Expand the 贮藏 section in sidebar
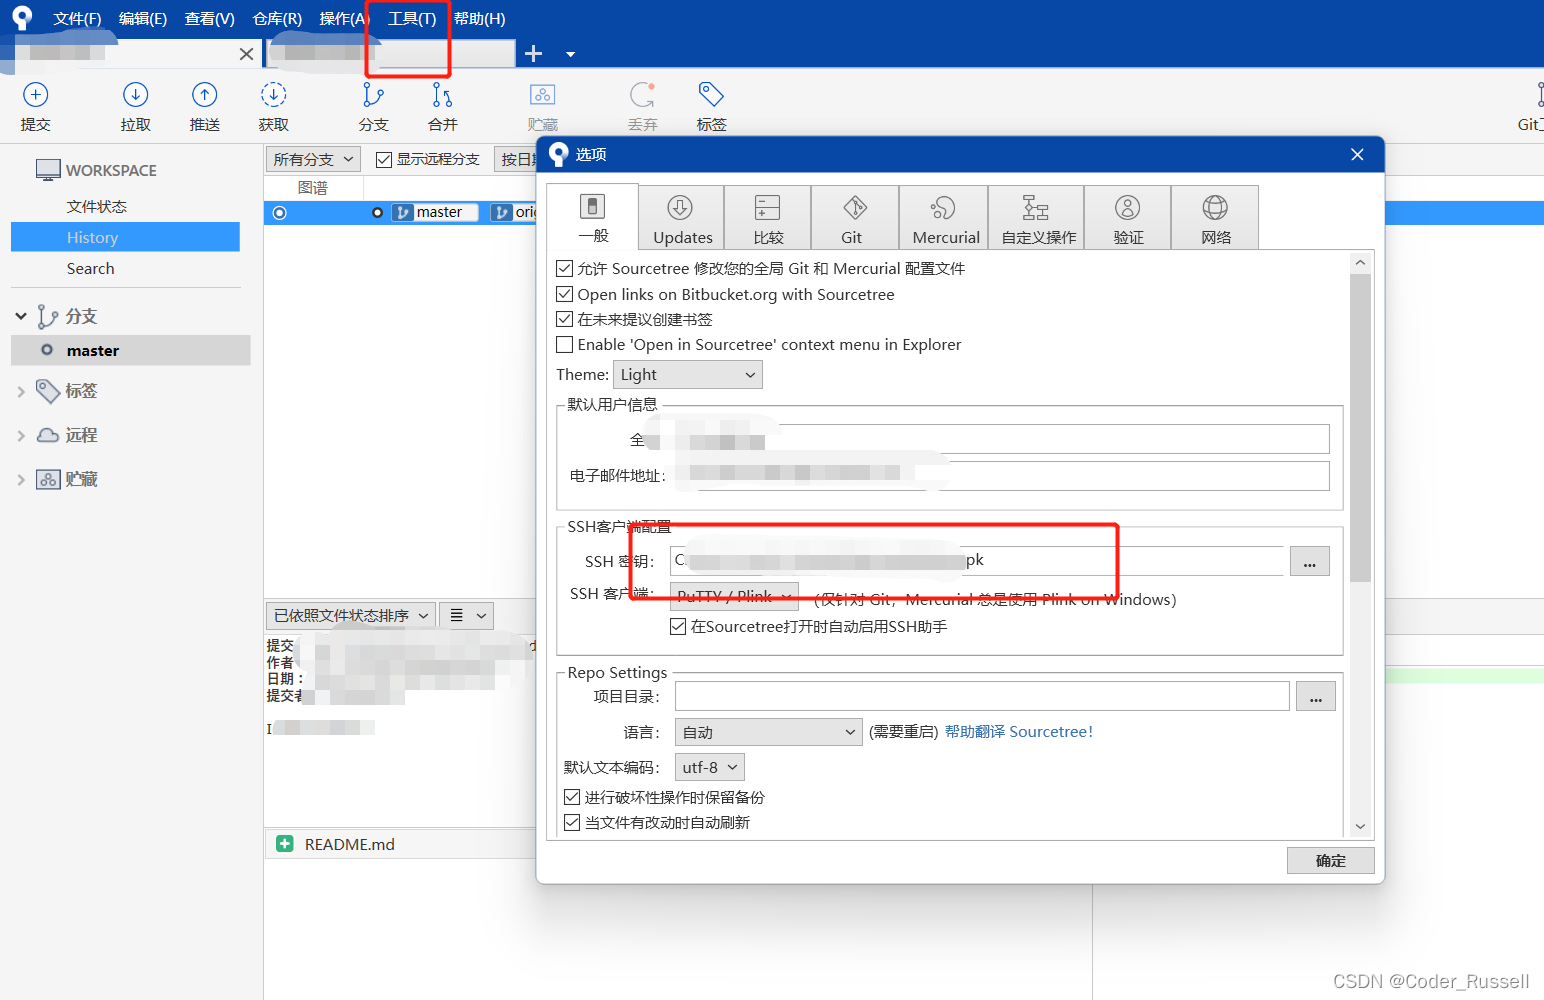The height and width of the screenshot is (1000, 1544). click(20, 479)
